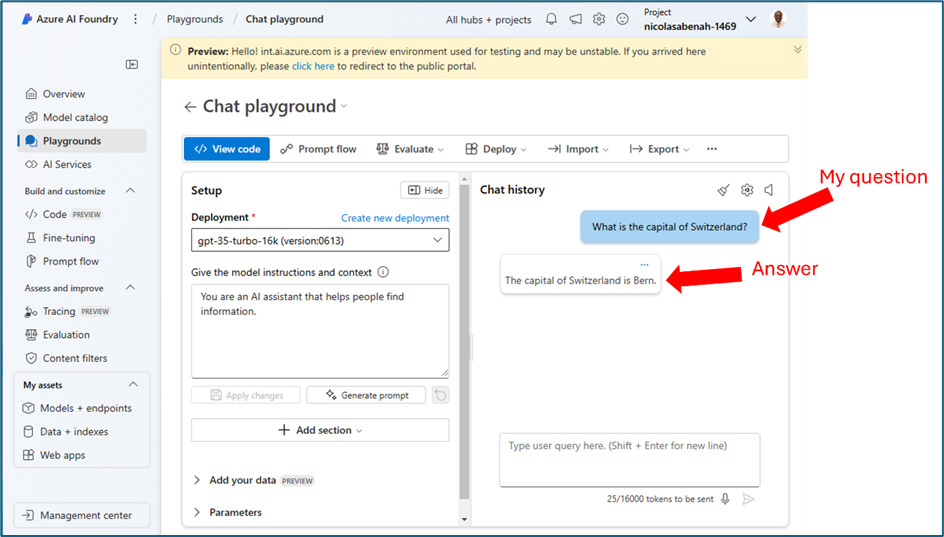Image resolution: width=944 pixels, height=537 pixels.
Task: Open the Chat playground title dropdown
Action: pyautogui.click(x=344, y=107)
